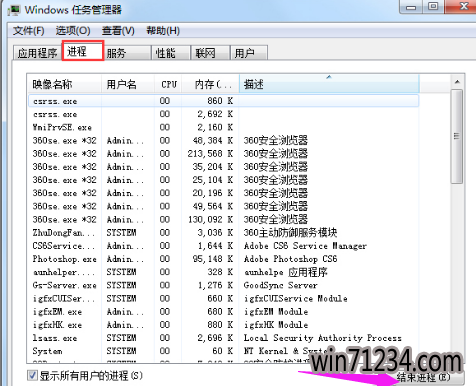
Task: Select 360se.exe using 25,104 K
Action: [223, 180]
